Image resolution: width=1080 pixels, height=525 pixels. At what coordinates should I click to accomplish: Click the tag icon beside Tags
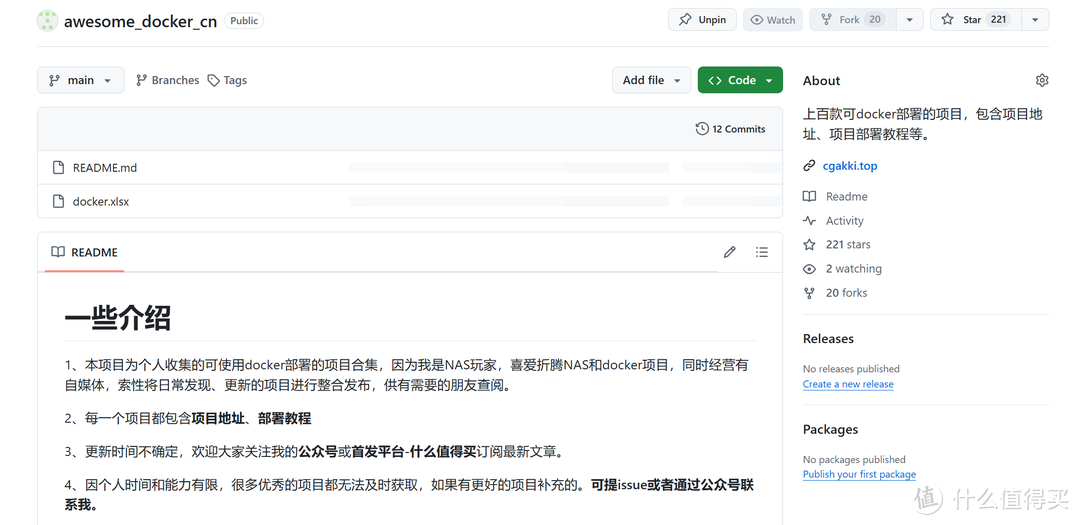[214, 80]
